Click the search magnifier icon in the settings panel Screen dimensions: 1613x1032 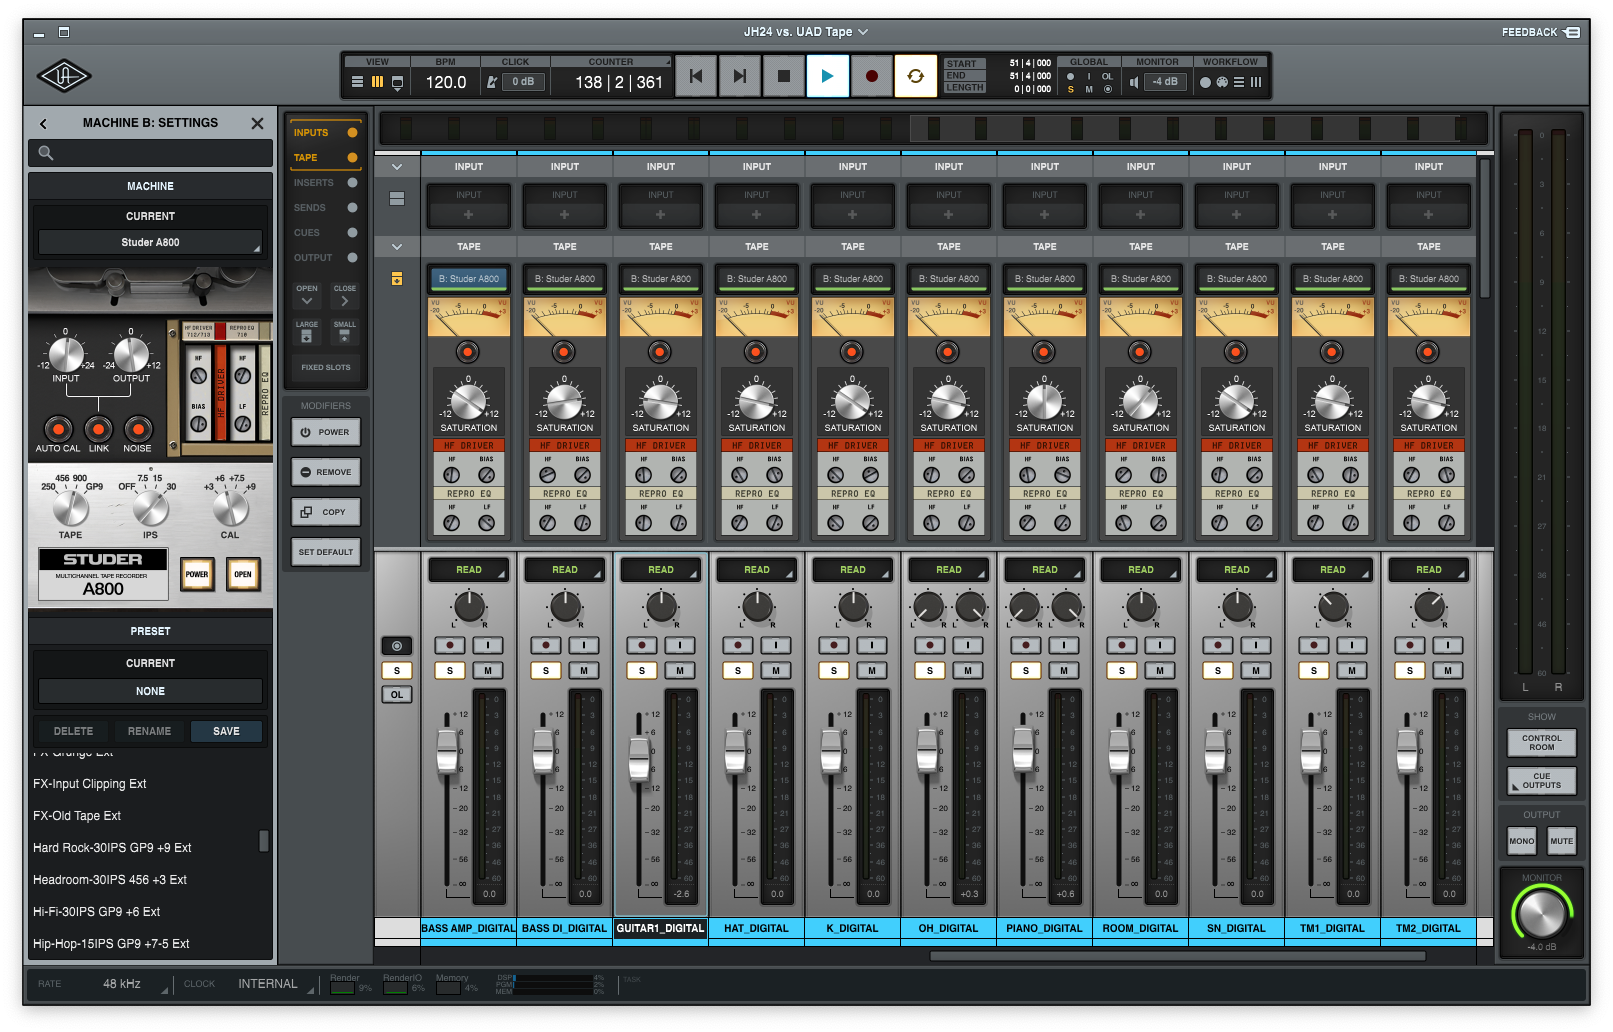(x=46, y=153)
